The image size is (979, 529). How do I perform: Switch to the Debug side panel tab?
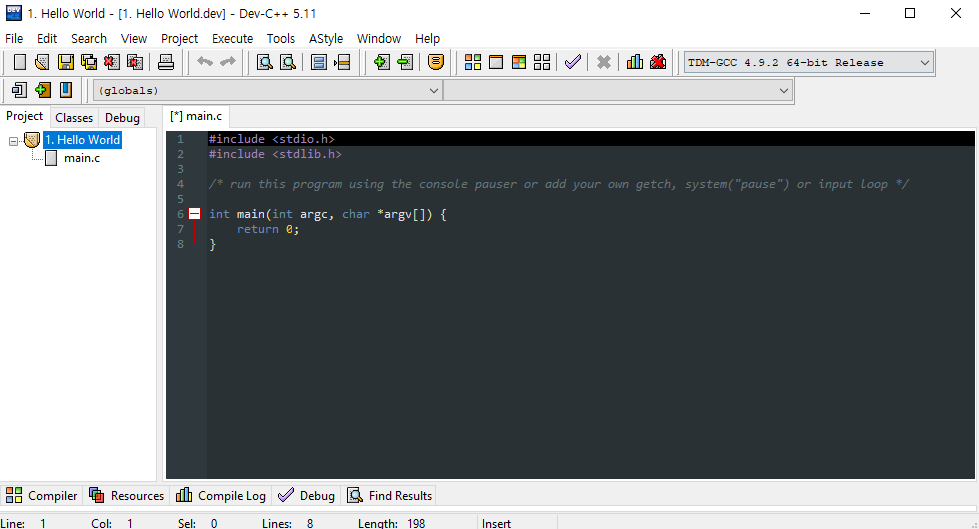pos(122,117)
